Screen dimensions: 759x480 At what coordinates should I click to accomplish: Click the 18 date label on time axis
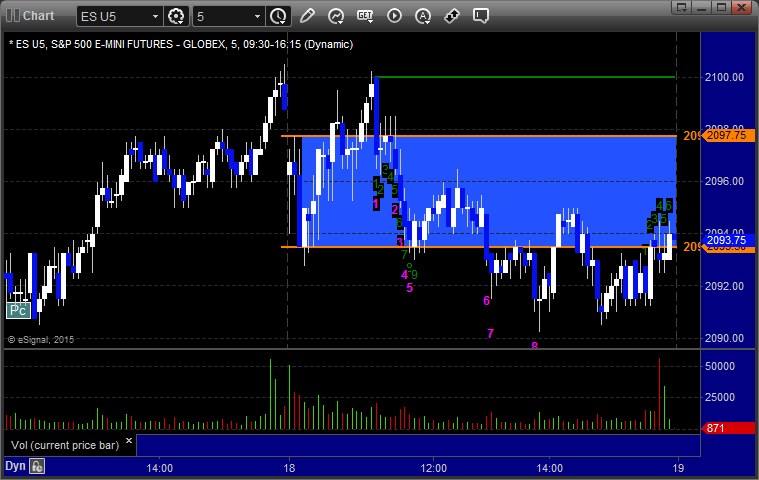coord(289,468)
